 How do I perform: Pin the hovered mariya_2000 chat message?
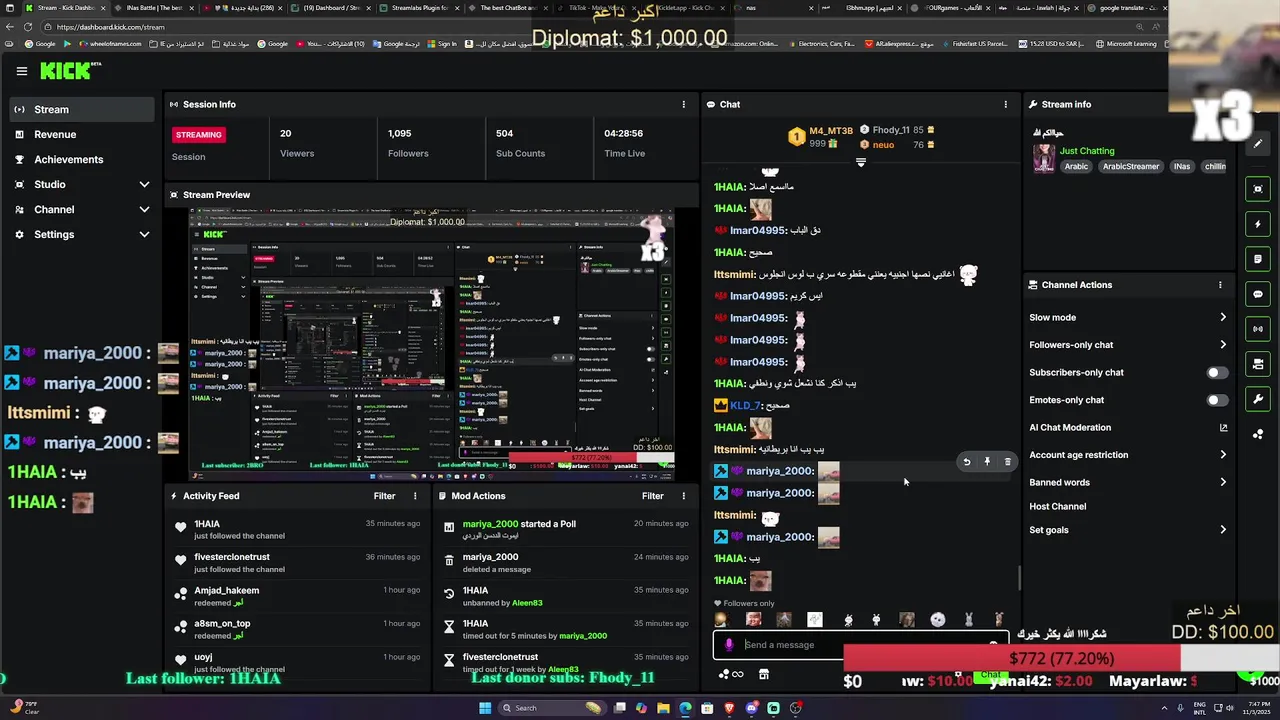[987, 462]
